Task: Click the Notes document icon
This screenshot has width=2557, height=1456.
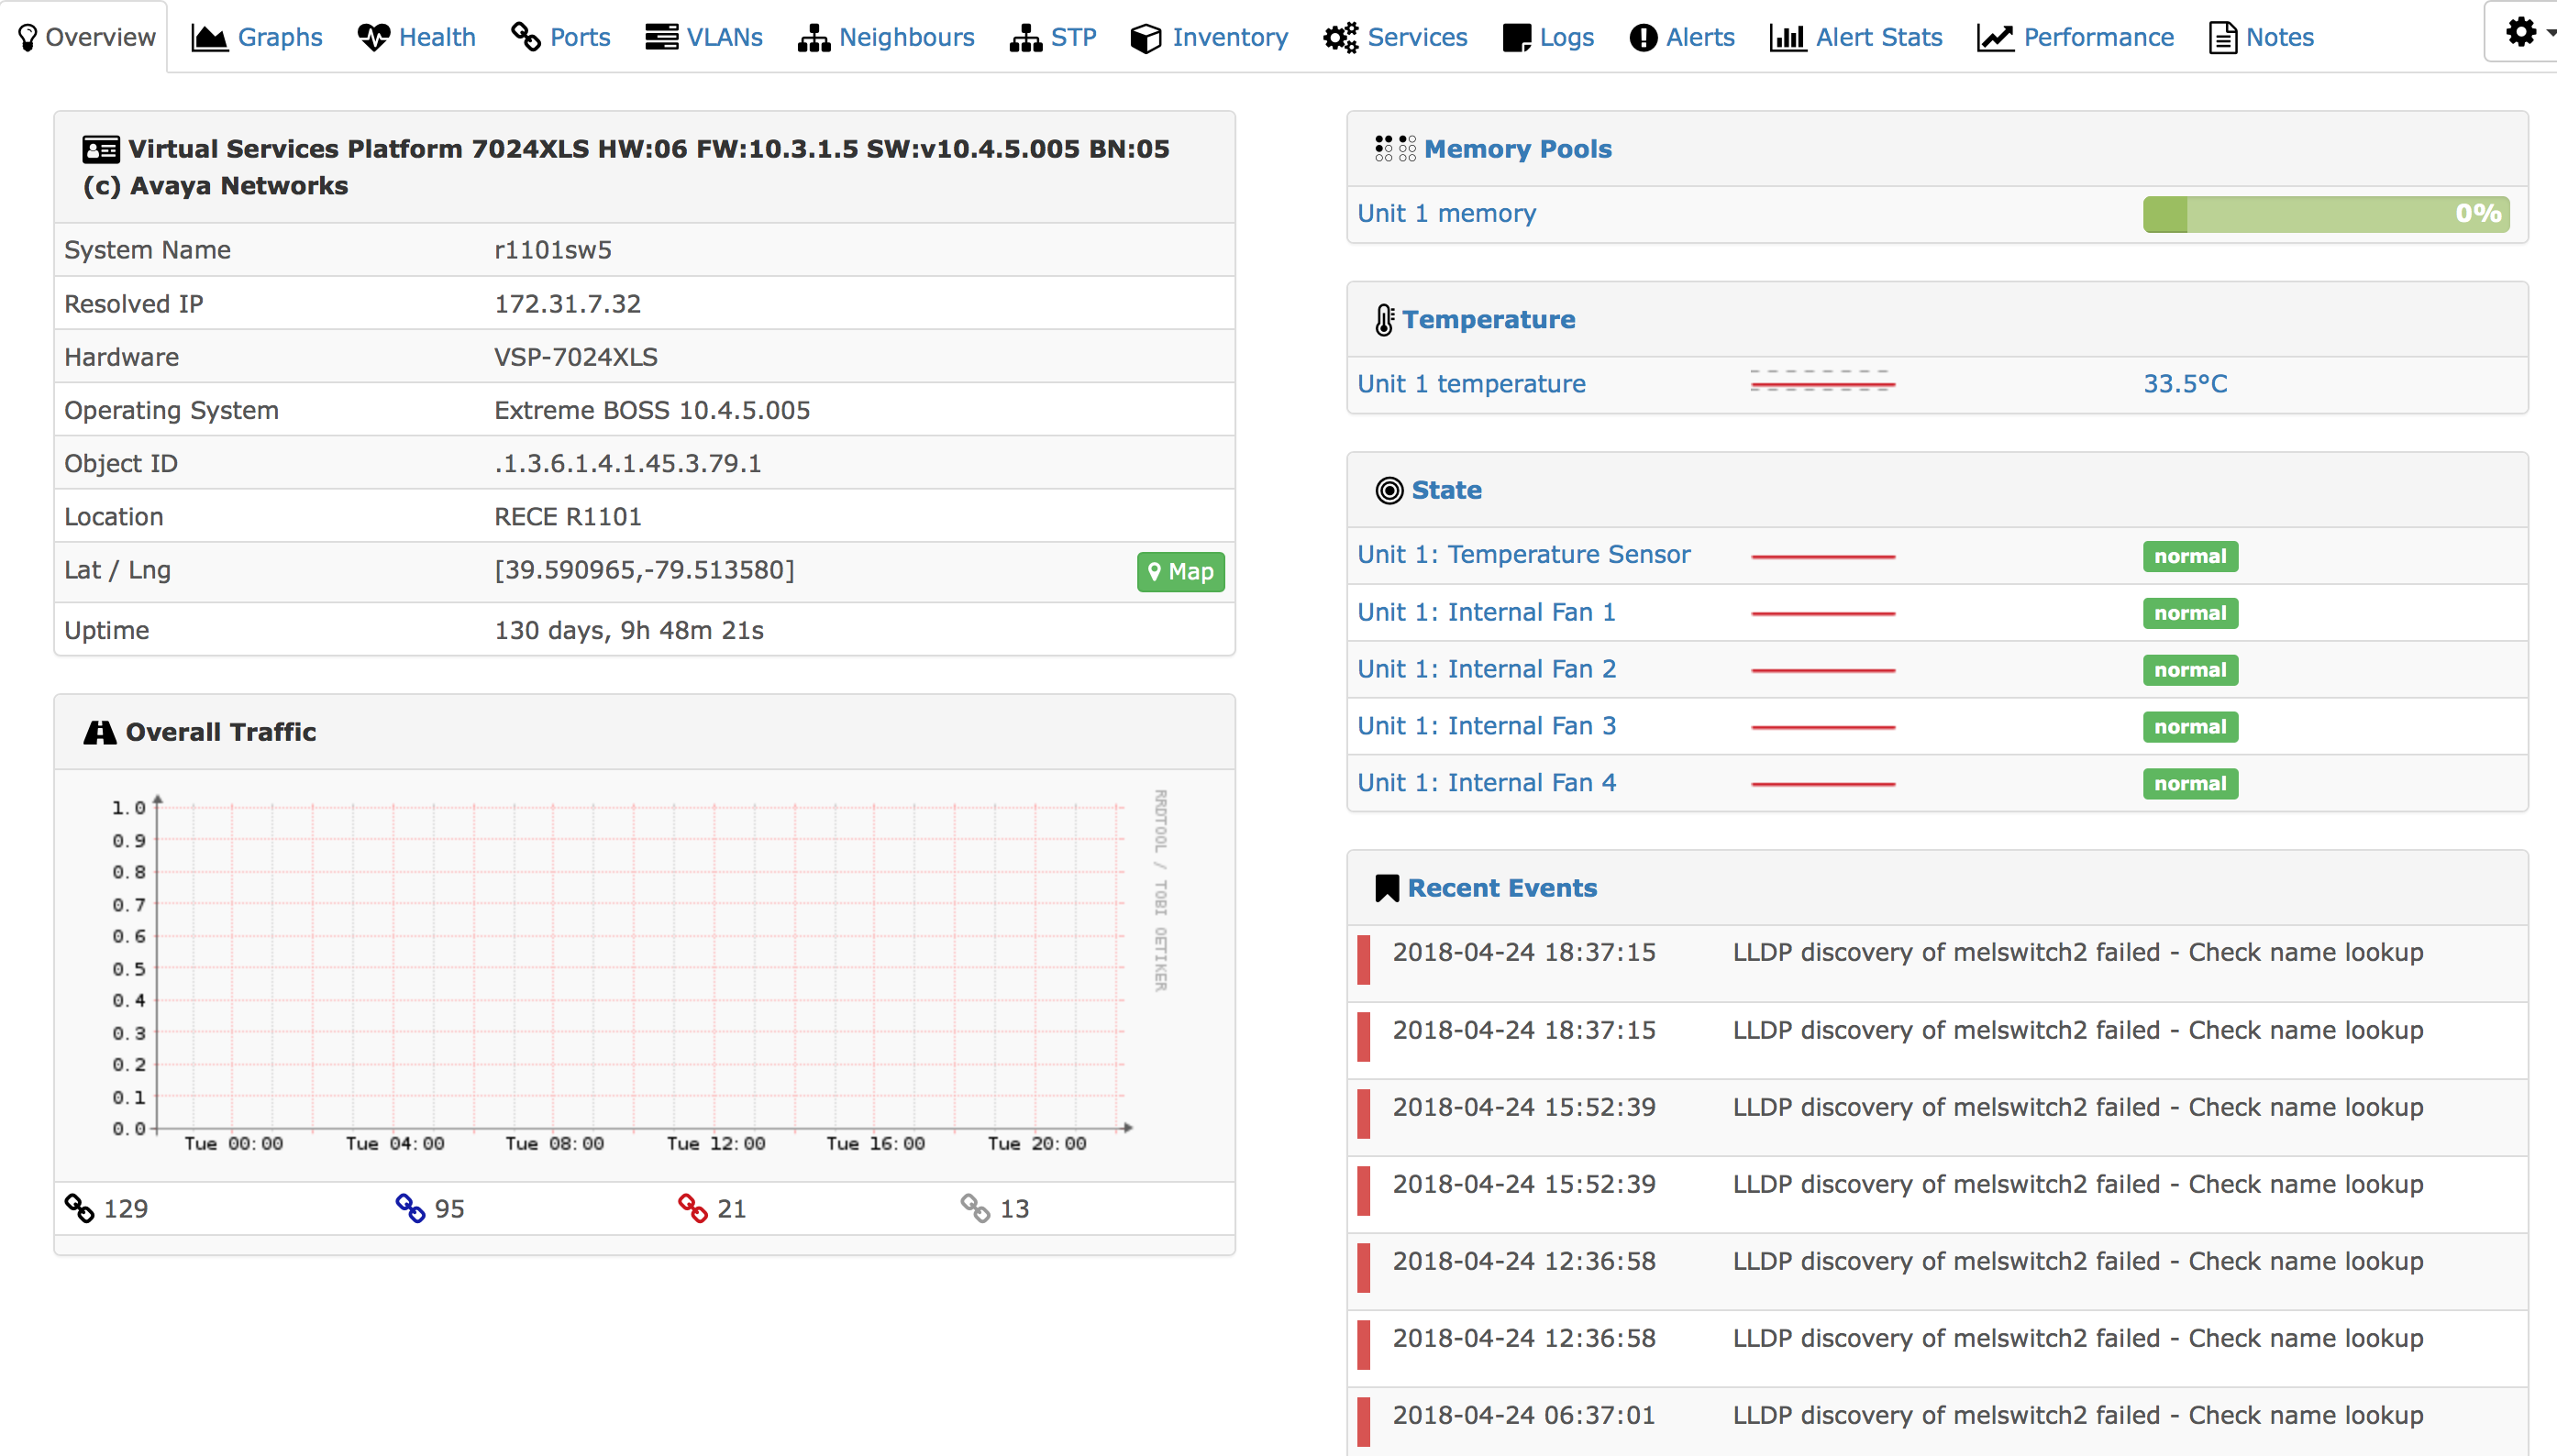Action: tap(2222, 38)
